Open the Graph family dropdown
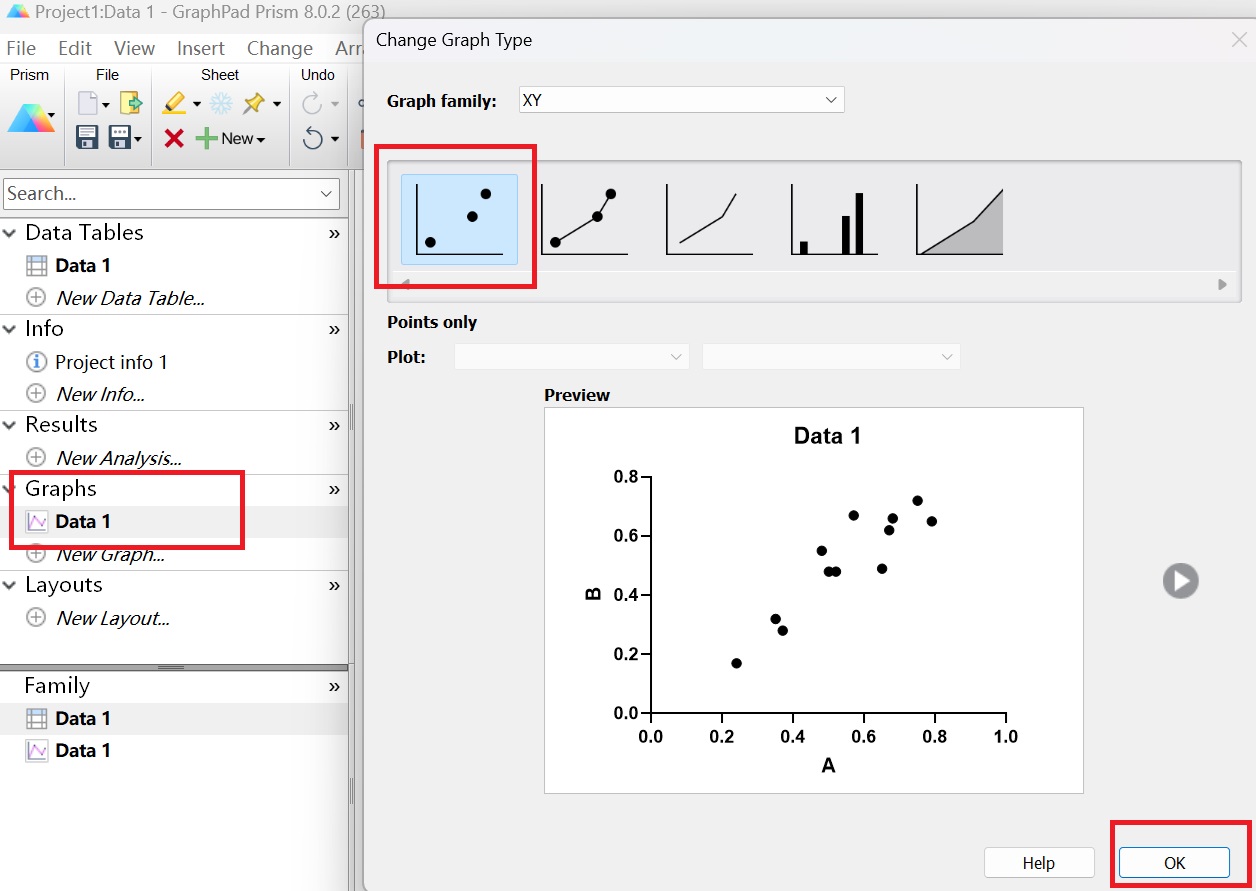1256x891 pixels. 681,100
